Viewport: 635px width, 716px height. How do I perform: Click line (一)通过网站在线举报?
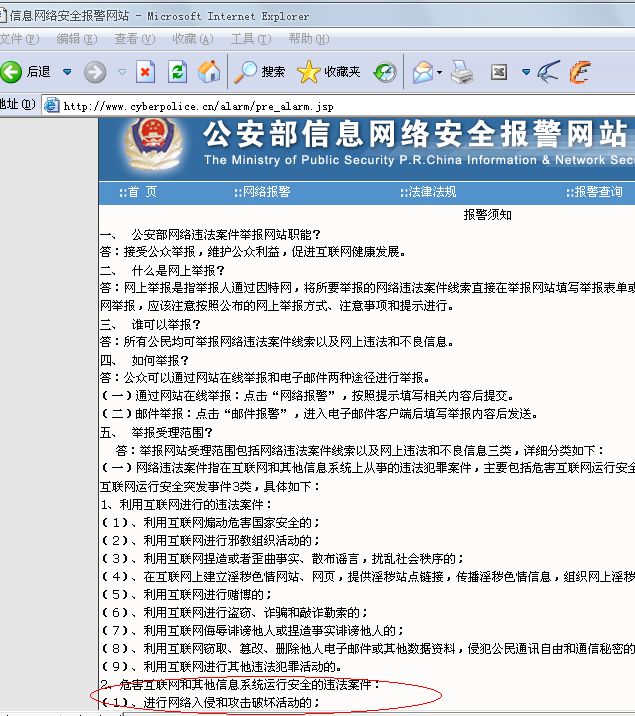coord(308,395)
